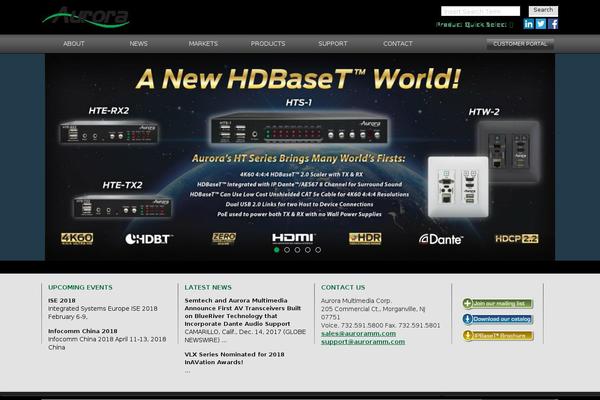Click the 4K60 badge in banner

click(x=77, y=238)
